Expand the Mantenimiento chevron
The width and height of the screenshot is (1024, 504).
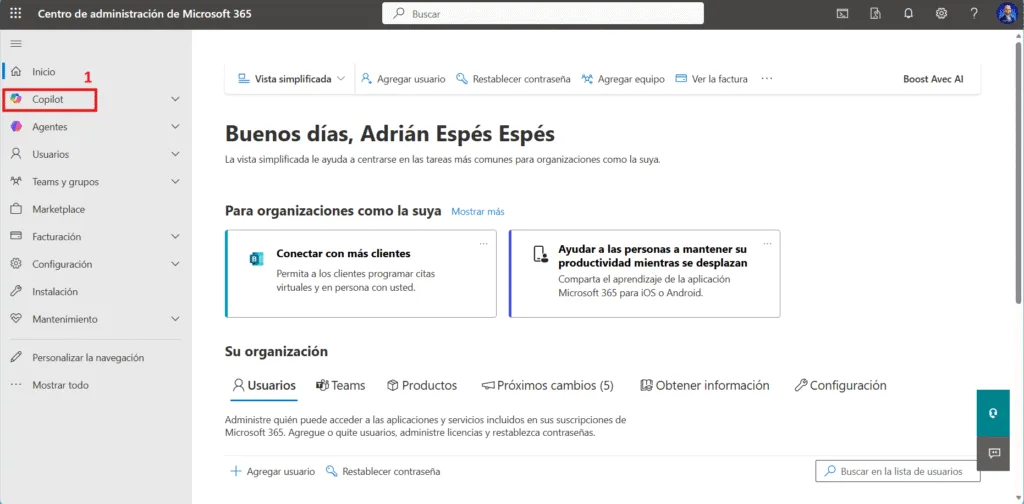click(175, 319)
